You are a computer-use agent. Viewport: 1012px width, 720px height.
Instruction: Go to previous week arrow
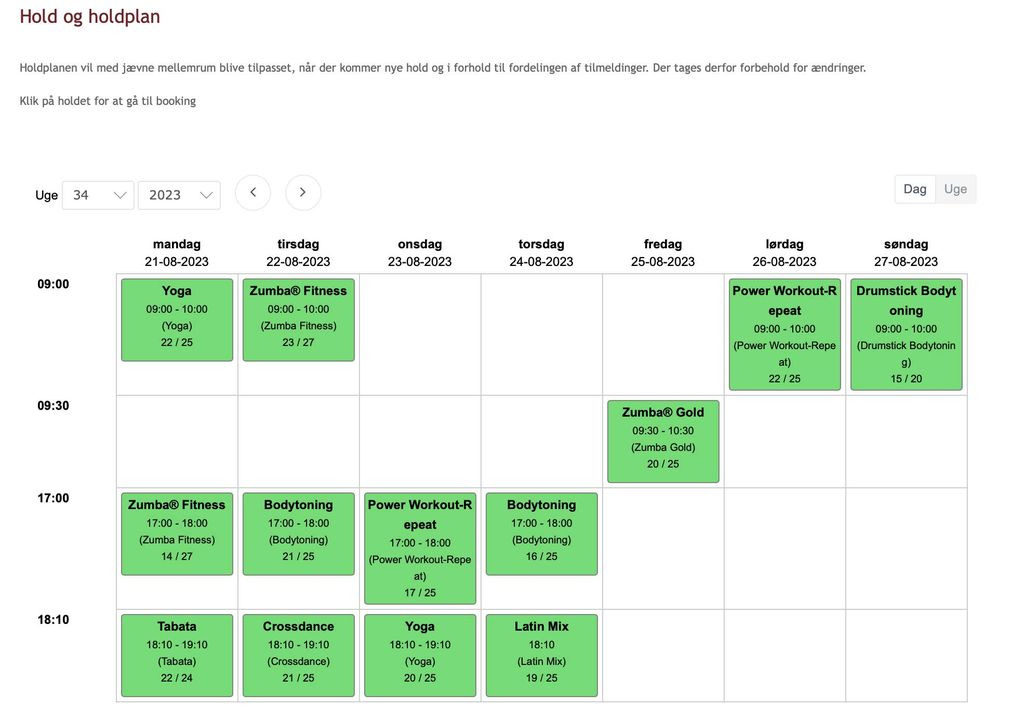click(x=253, y=193)
